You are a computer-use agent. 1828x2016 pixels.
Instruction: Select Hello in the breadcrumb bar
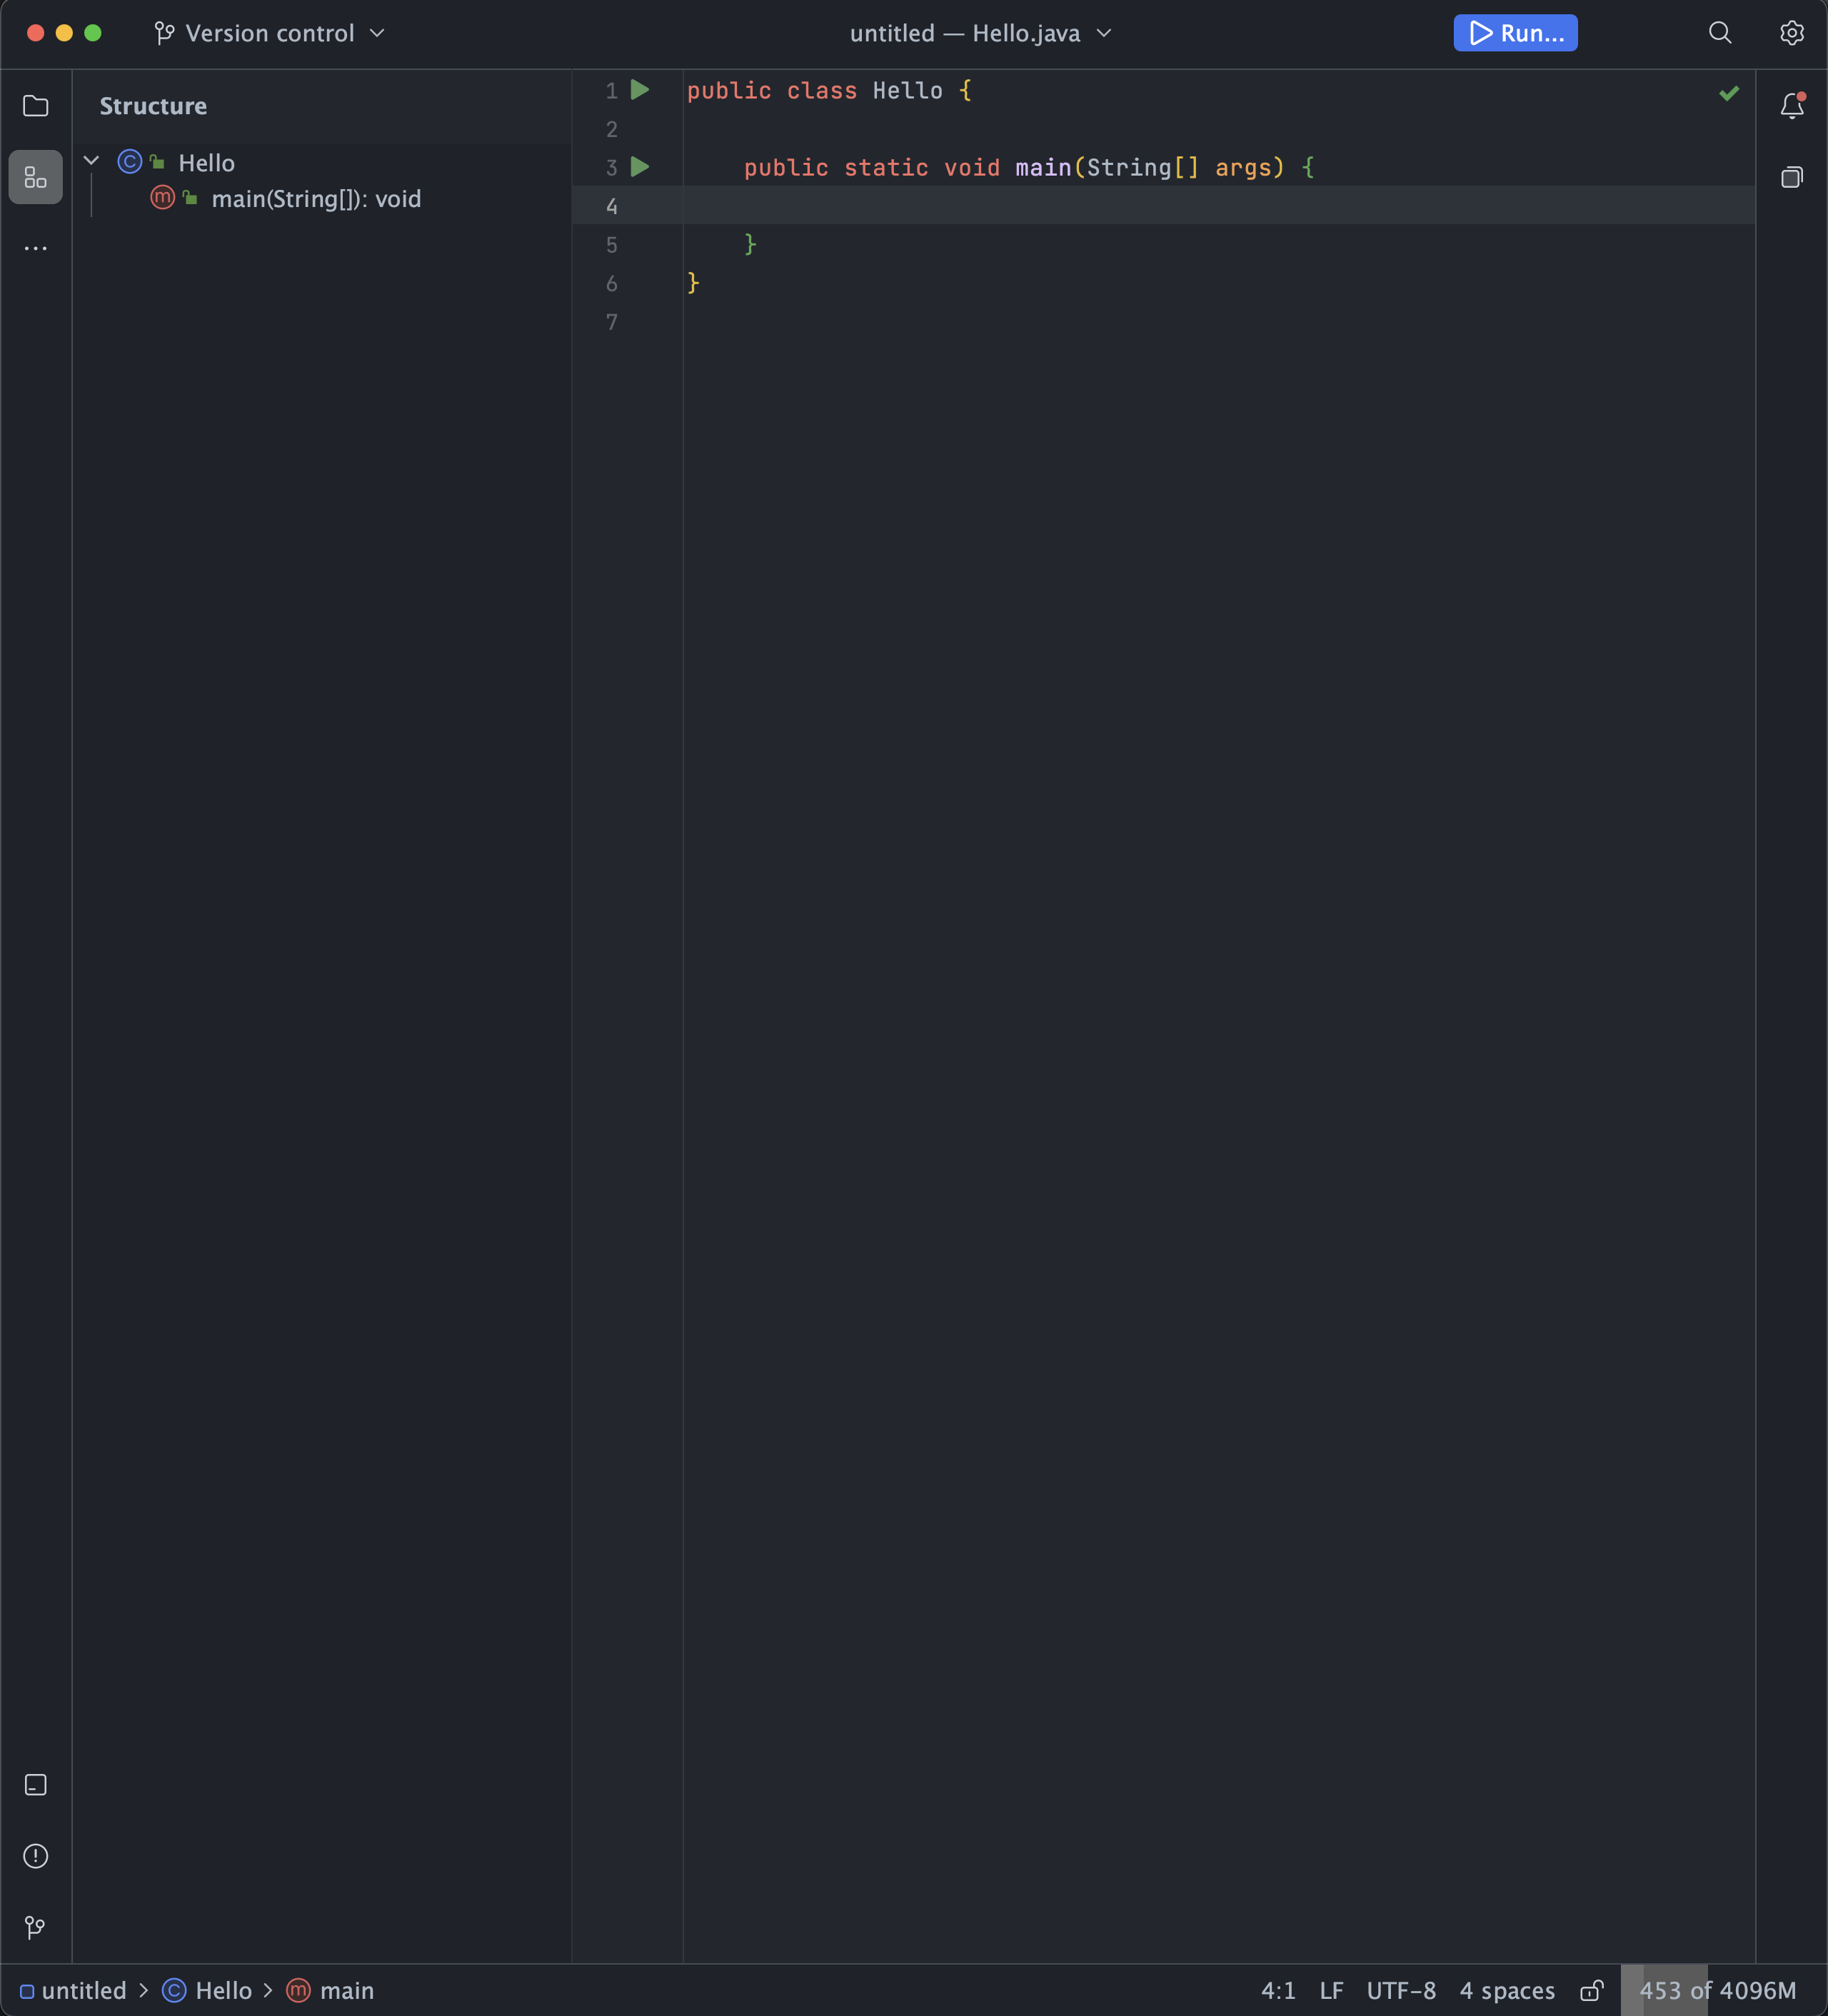(223, 1990)
